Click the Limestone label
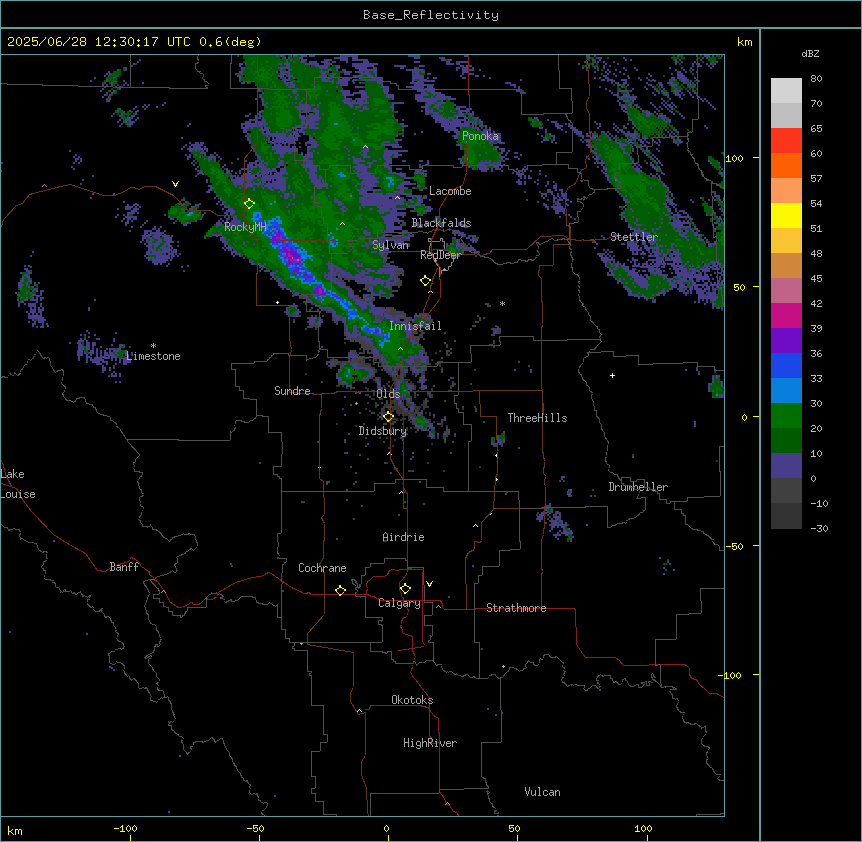This screenshot has width=862, height=842. [x=153, y=356]
